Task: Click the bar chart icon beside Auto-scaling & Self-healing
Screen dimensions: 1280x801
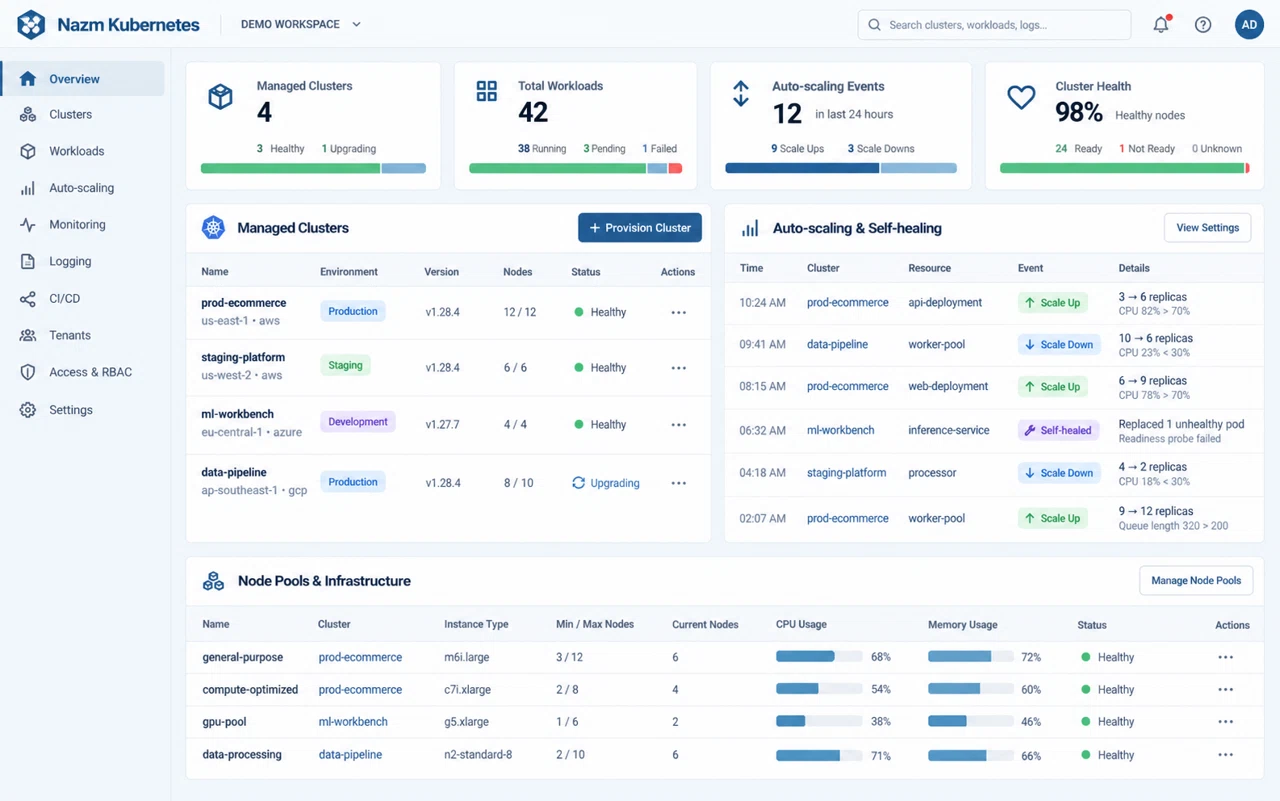Action: [x=750, y=229]
